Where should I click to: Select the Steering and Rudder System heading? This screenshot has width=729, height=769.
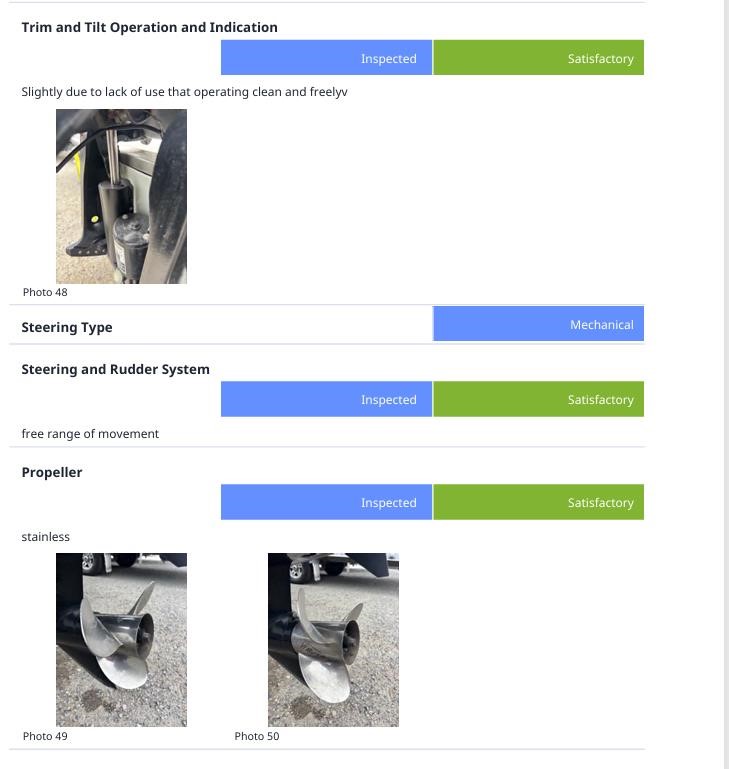[116, 369]
